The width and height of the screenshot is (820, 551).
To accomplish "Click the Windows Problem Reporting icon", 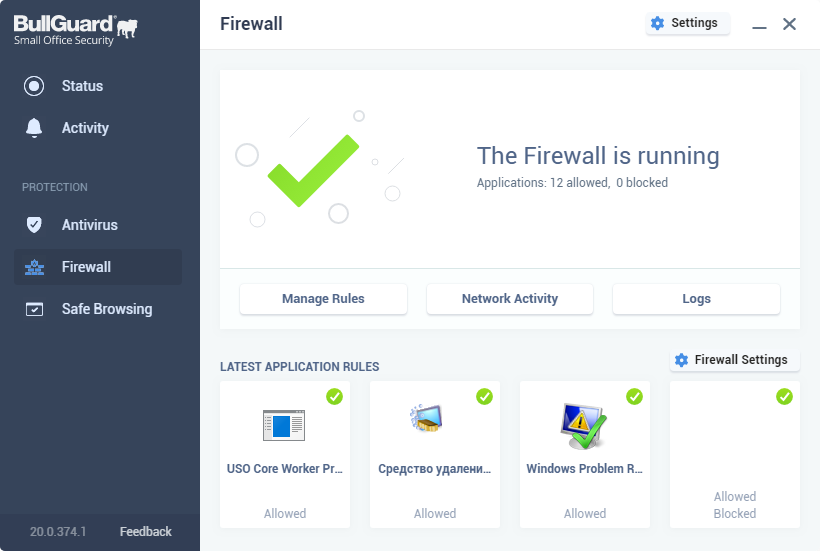I will pos(583,425).
